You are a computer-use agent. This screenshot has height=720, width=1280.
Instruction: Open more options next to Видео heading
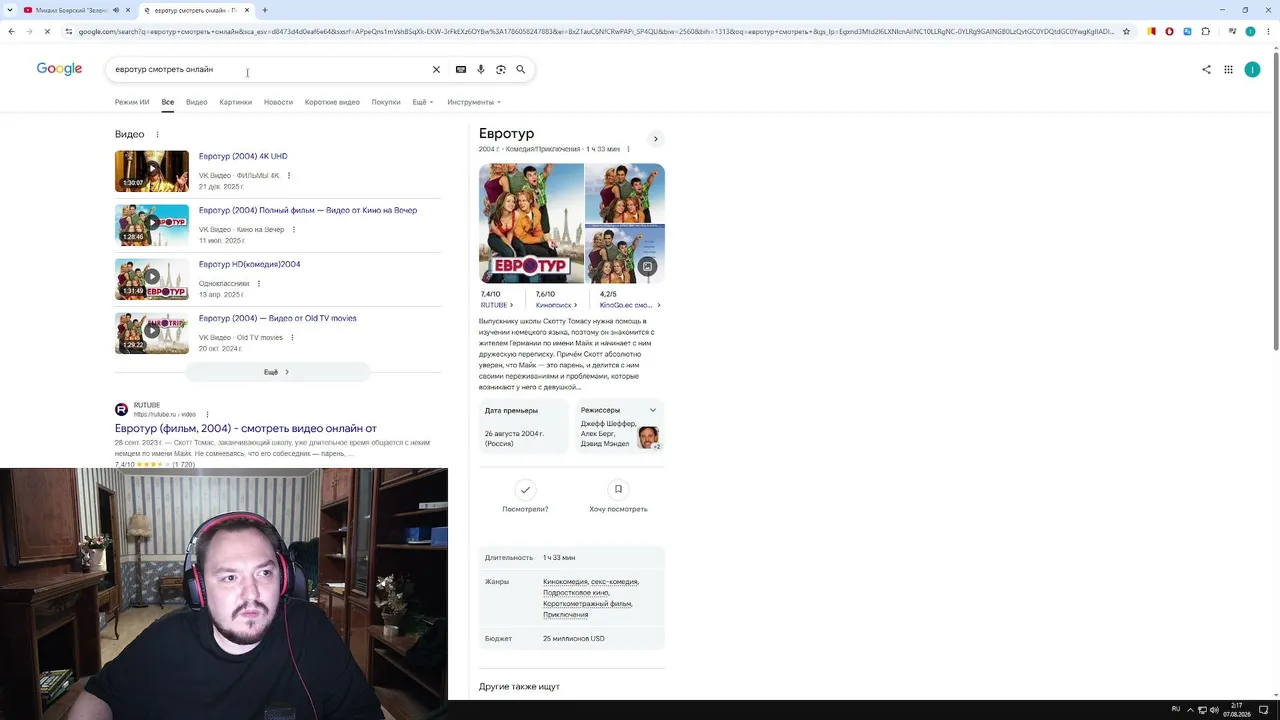[157, 134]
